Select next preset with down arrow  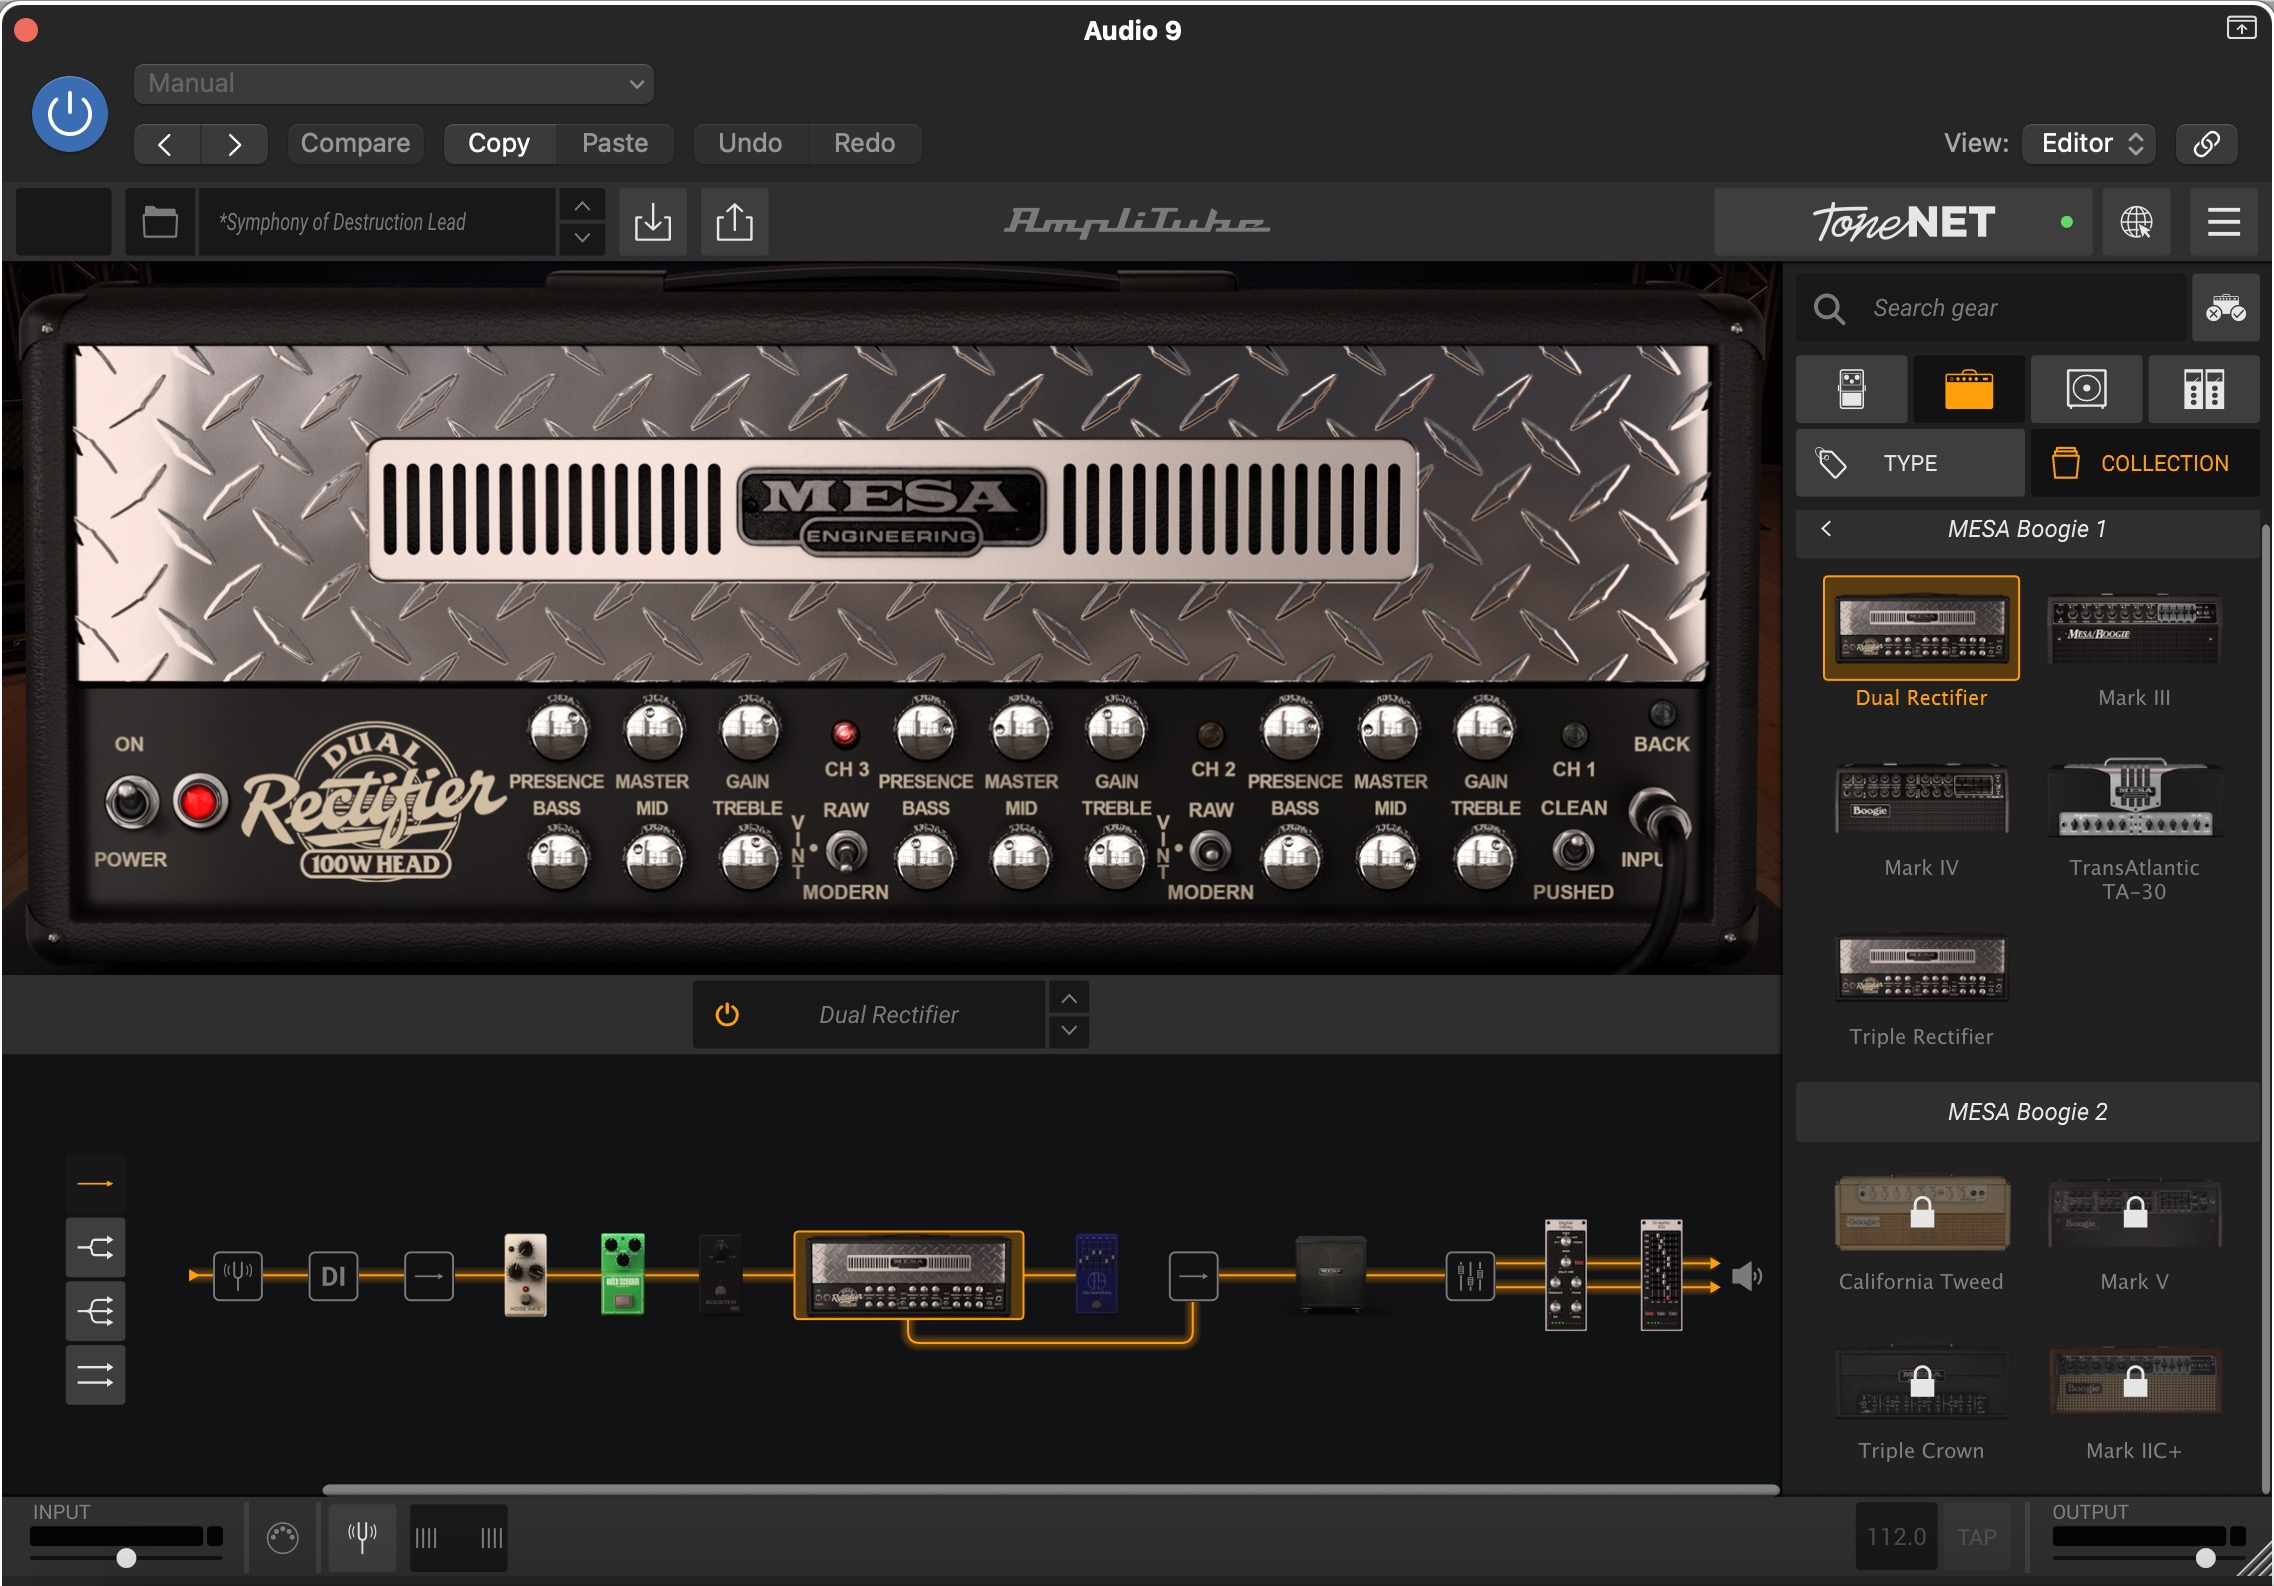coord(582,239)
